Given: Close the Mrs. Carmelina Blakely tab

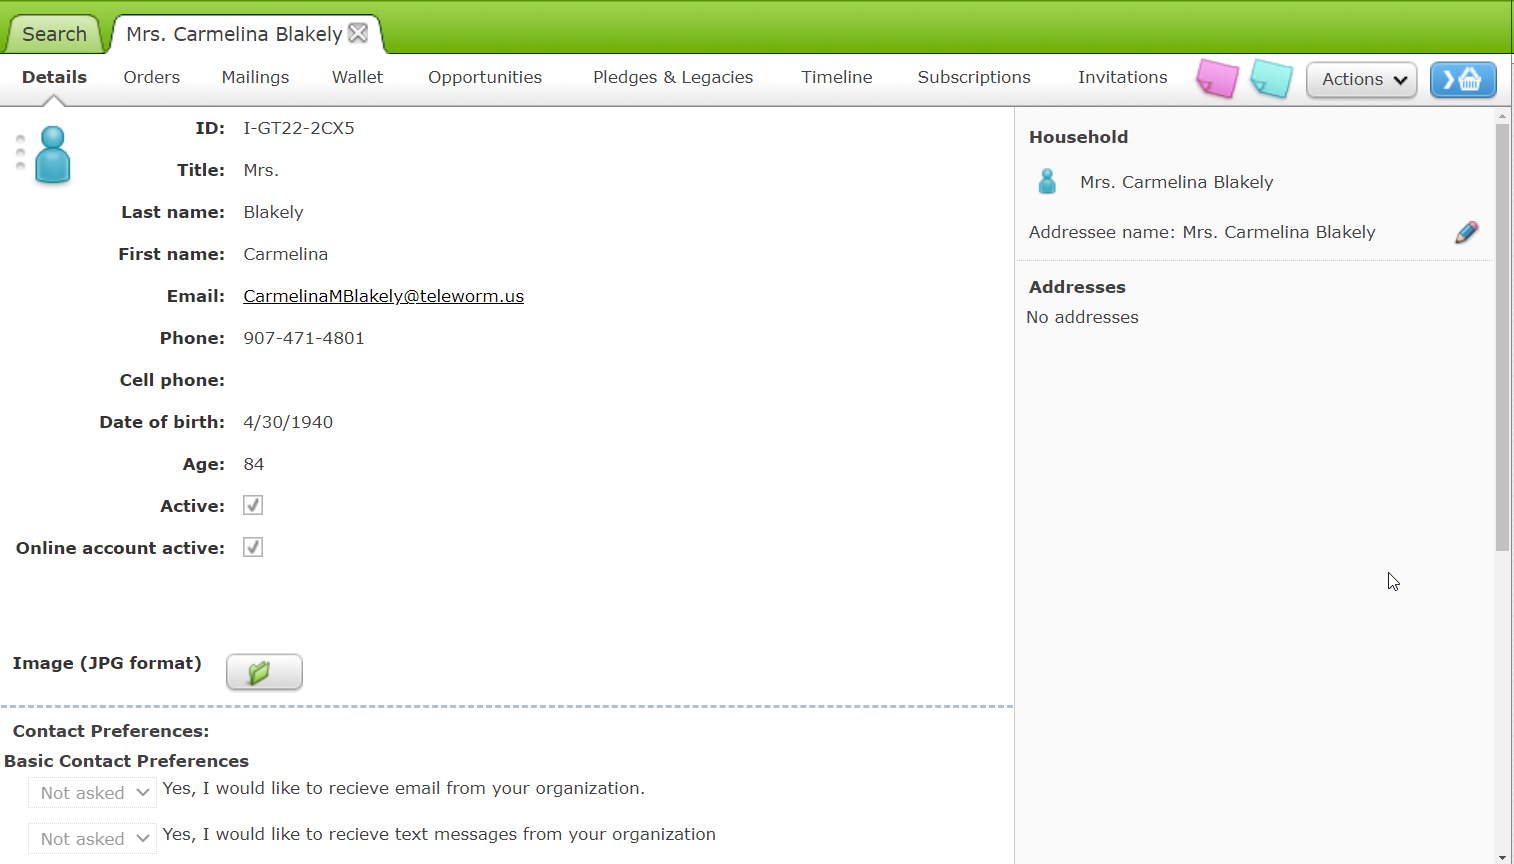Looking at the screenshot, I should (358, 33).
